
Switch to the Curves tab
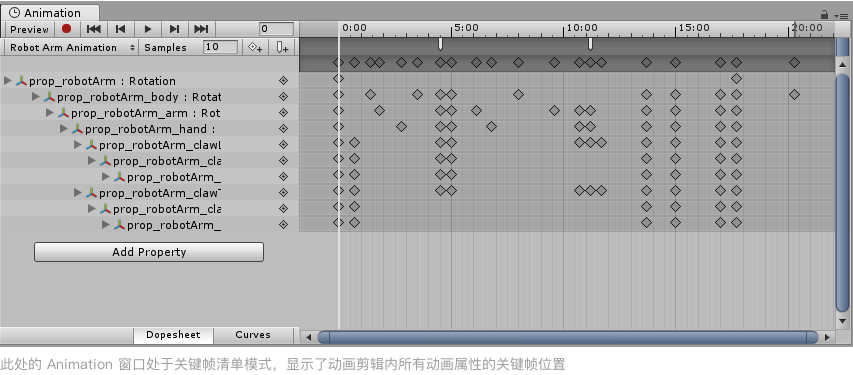[x=253, y=335]
